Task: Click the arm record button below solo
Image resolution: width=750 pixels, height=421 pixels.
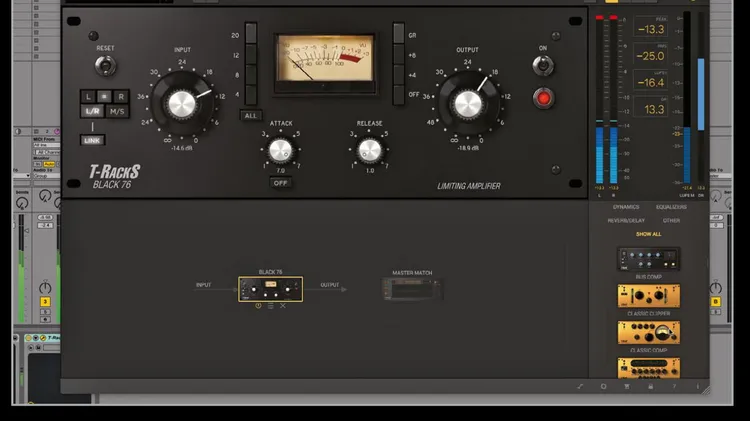Action: tap(45, 319)
